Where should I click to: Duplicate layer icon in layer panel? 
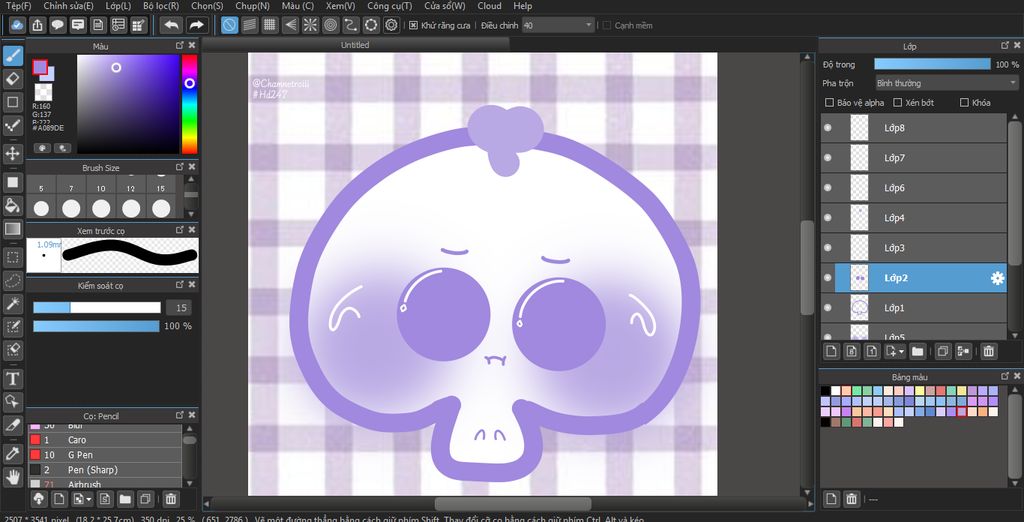(942, 351)
